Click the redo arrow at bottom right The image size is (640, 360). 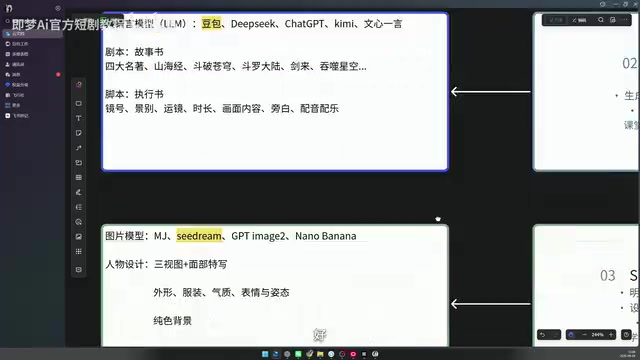click(x=555, y=335)
